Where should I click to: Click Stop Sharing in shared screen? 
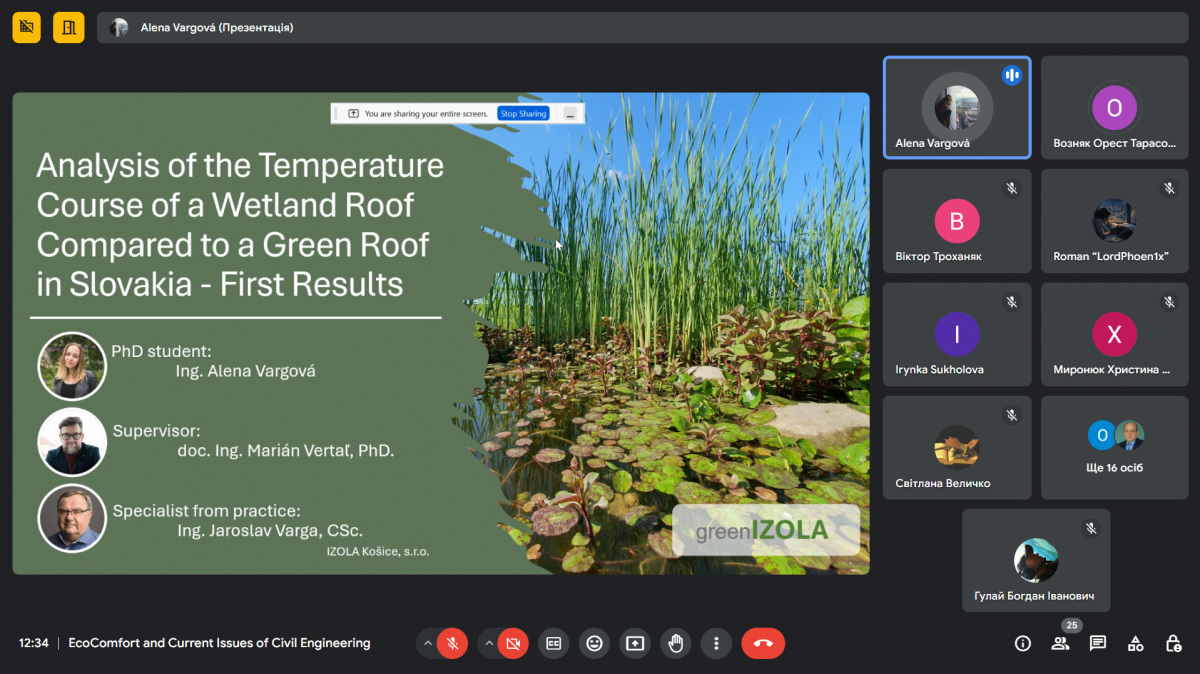click(x=523, y=114)
